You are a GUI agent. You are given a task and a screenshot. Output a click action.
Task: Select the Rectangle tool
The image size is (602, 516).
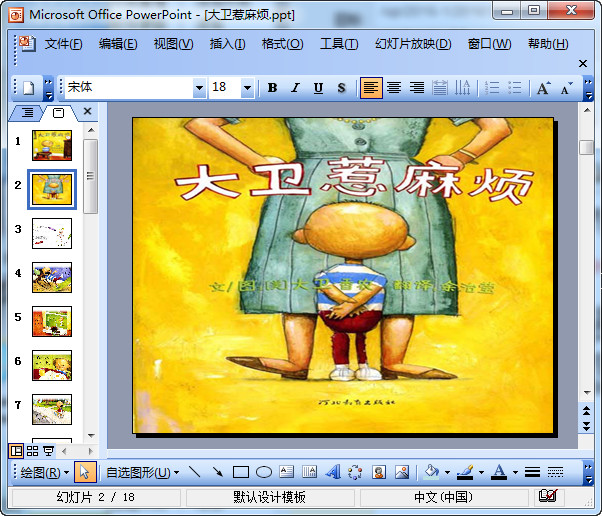tap(241, 472)
